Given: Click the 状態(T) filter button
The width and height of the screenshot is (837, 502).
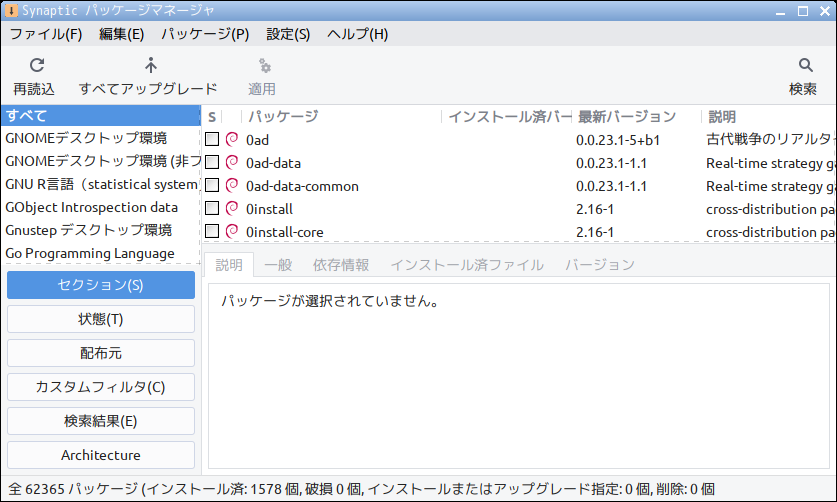Looking at the screenshot, I should (101, 319).
